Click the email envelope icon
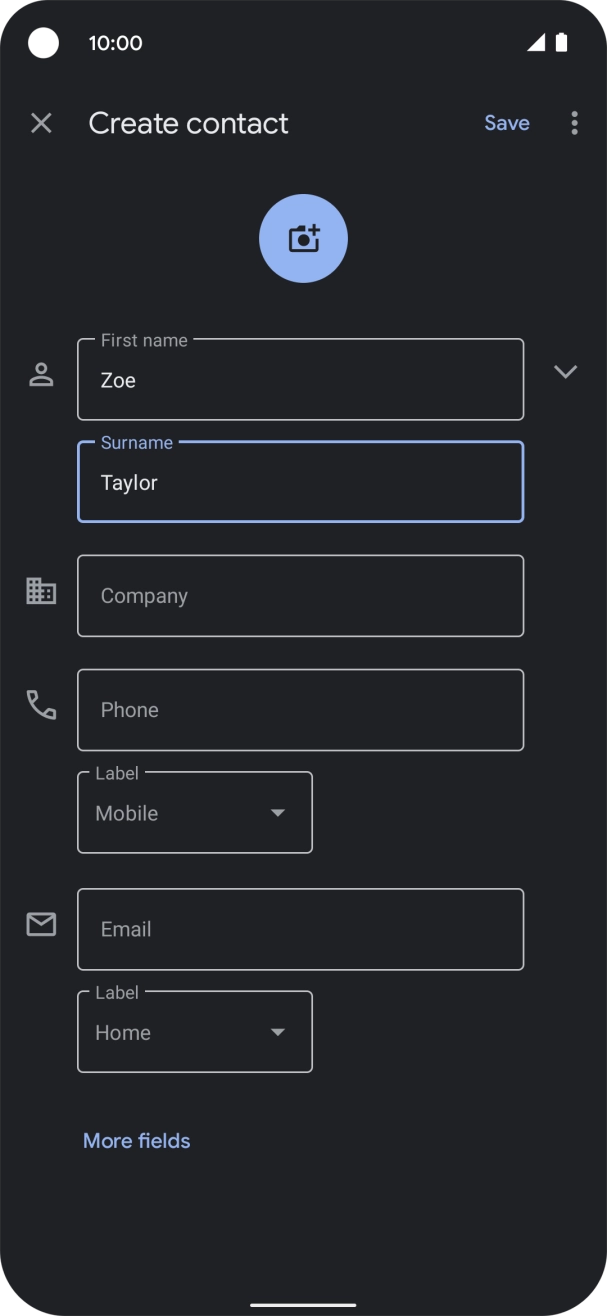 [x=41, y=924]
